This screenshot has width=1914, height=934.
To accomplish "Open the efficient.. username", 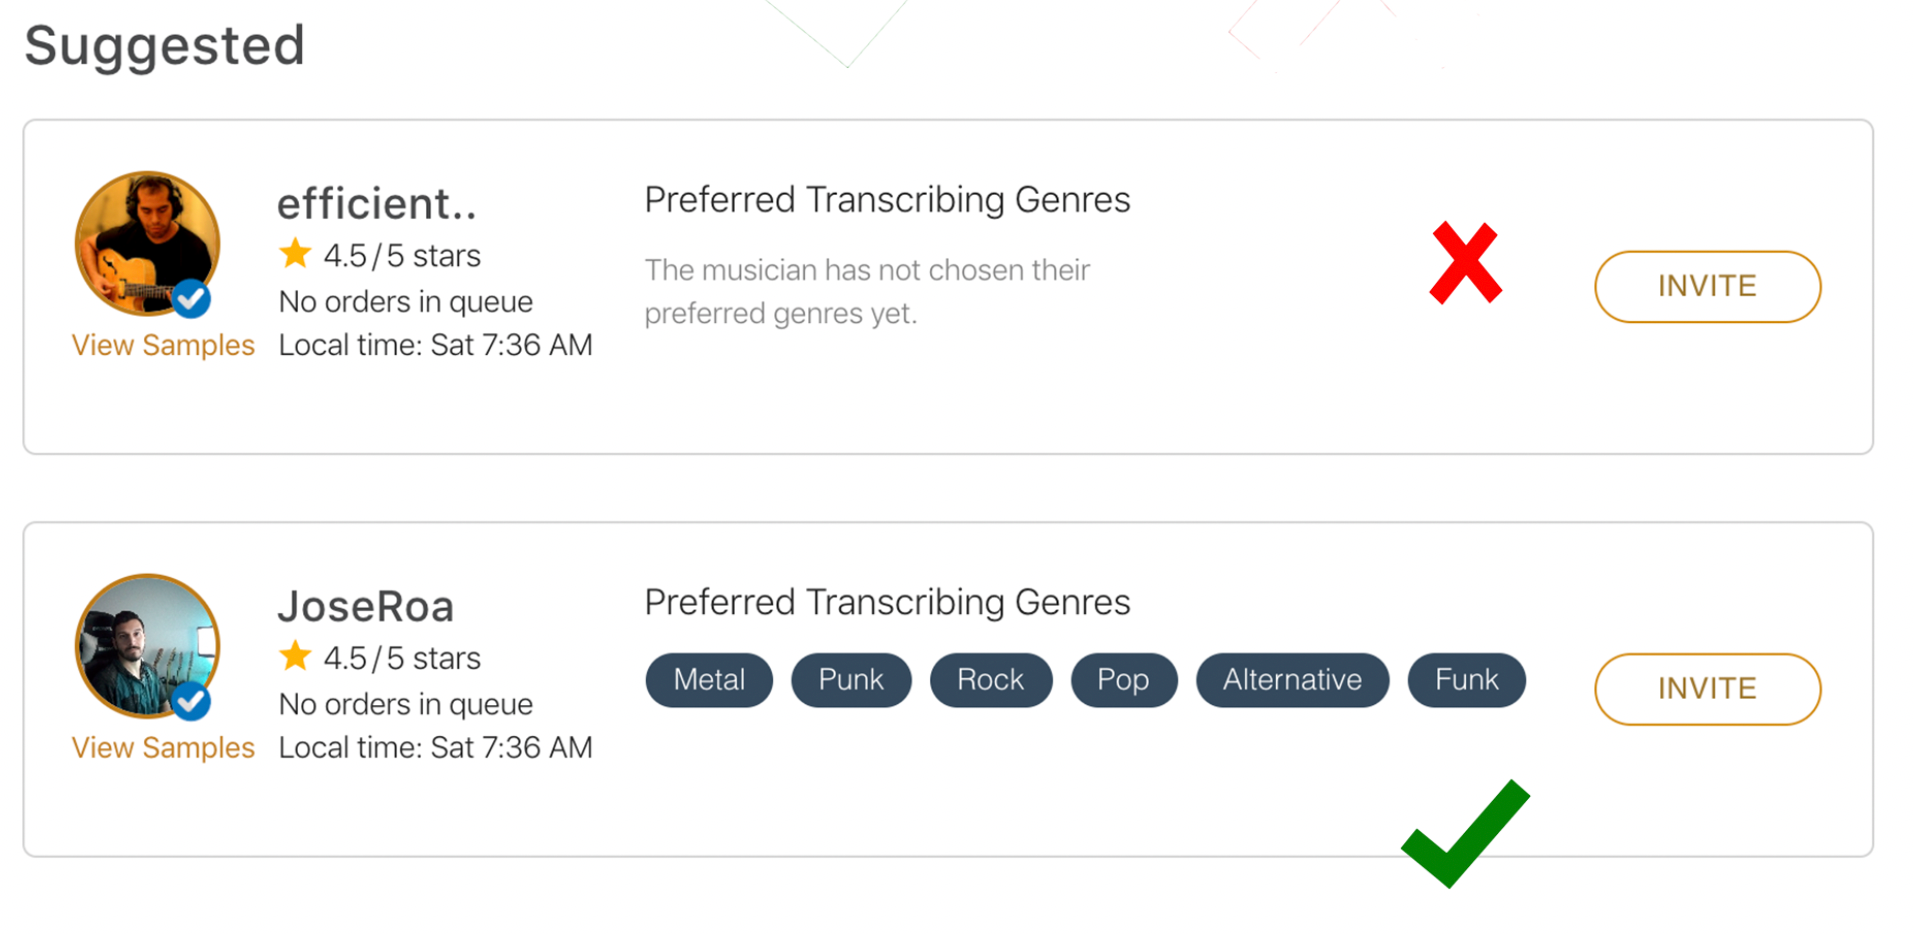I will (x=377, y=204).
